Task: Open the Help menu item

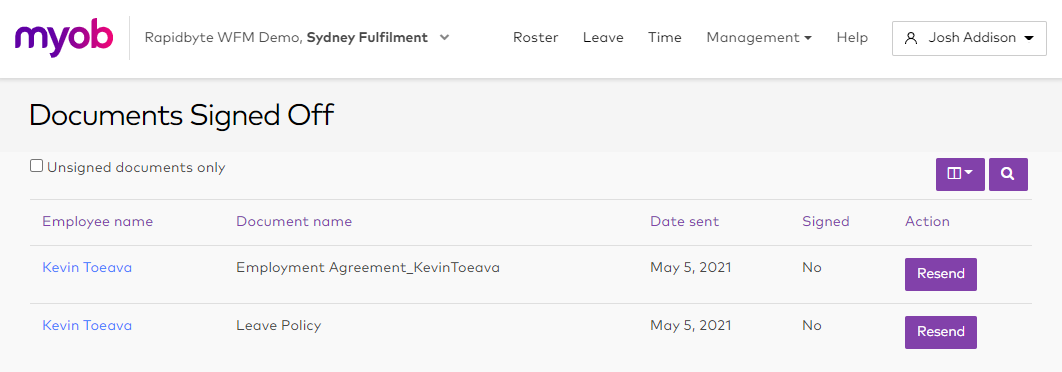Action: pyautogui.click(x=852, y=38)
